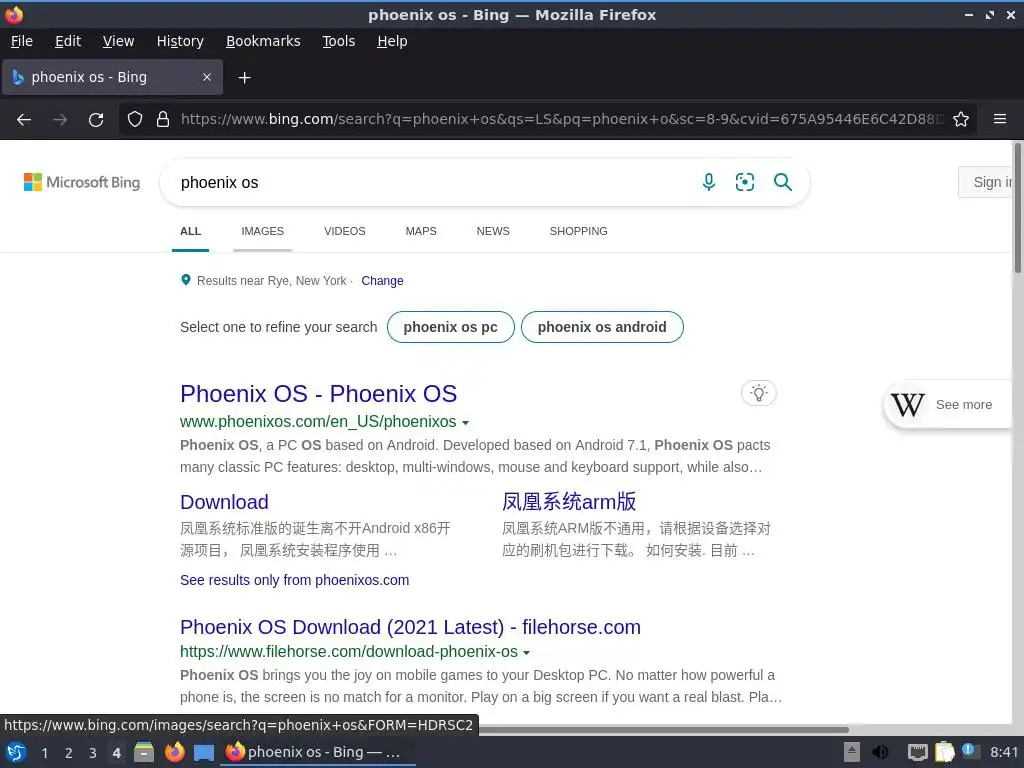Click the tray icon with the up arrow
The height and width of the screenshot is (768, 1024).
(852, 752)
